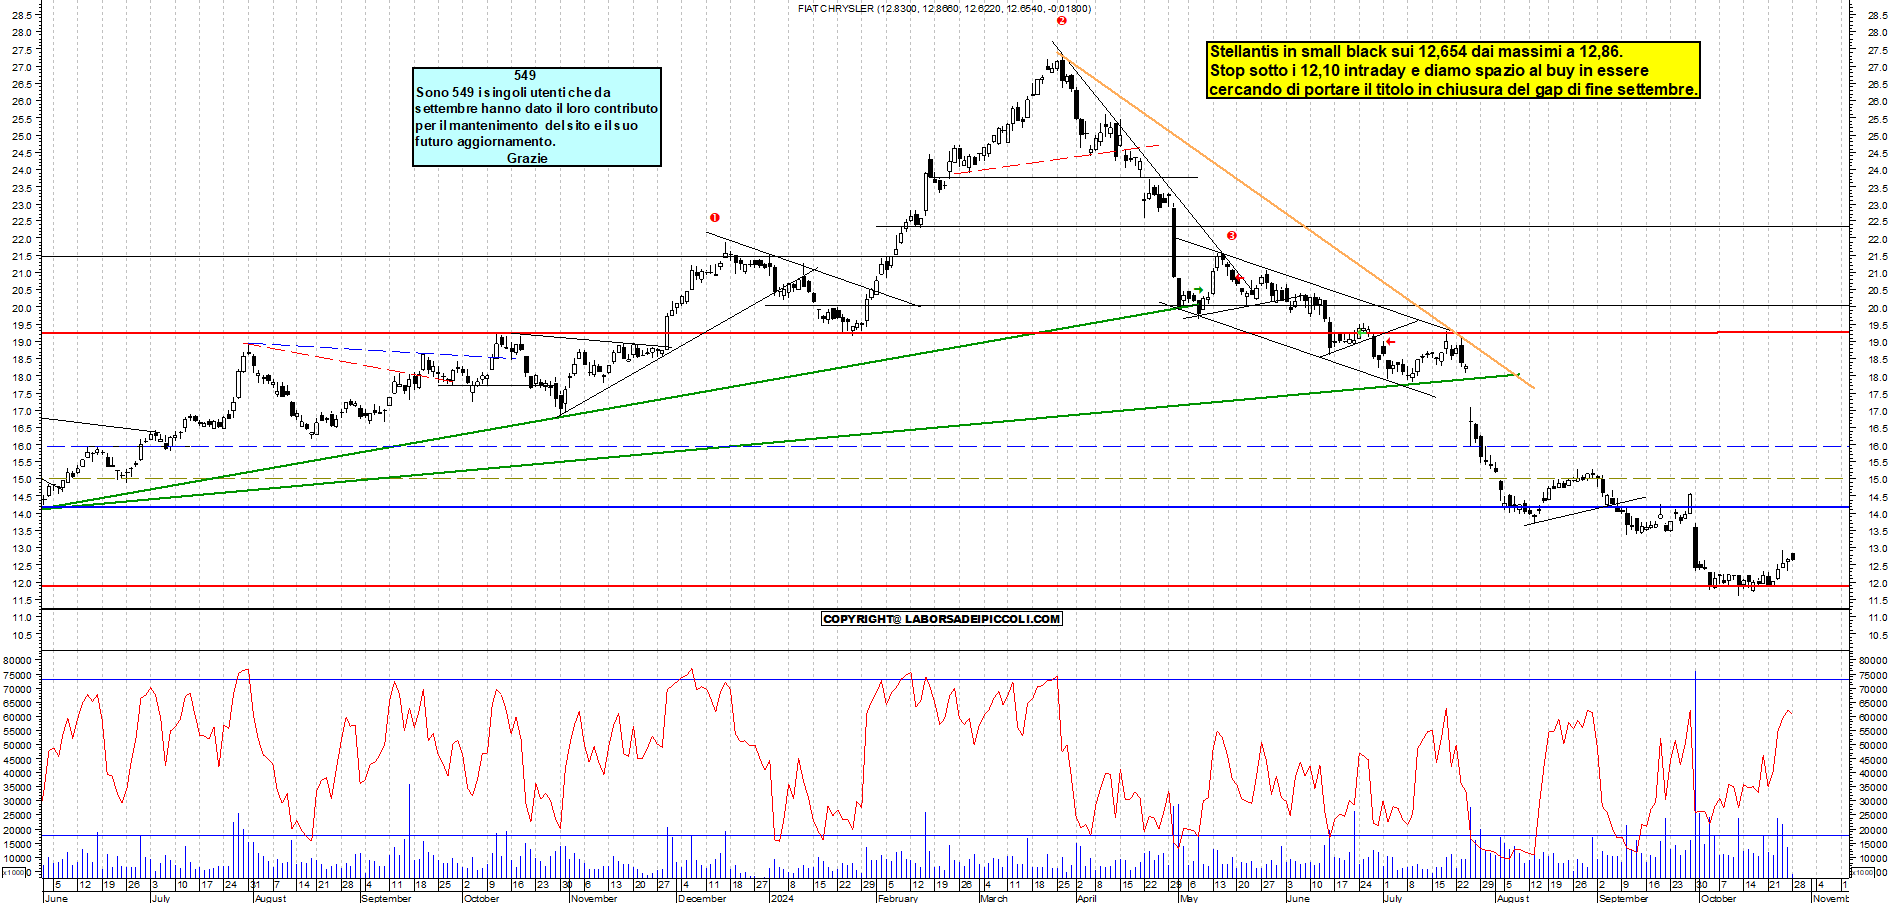Viewport: 1890px width, 903px height.
Task: Click 80000 on the left volume axis
Action: (x=19, y=660)
